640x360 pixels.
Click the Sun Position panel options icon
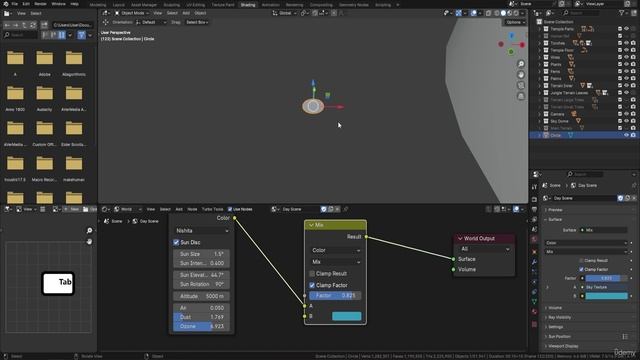tap(625, 337)
